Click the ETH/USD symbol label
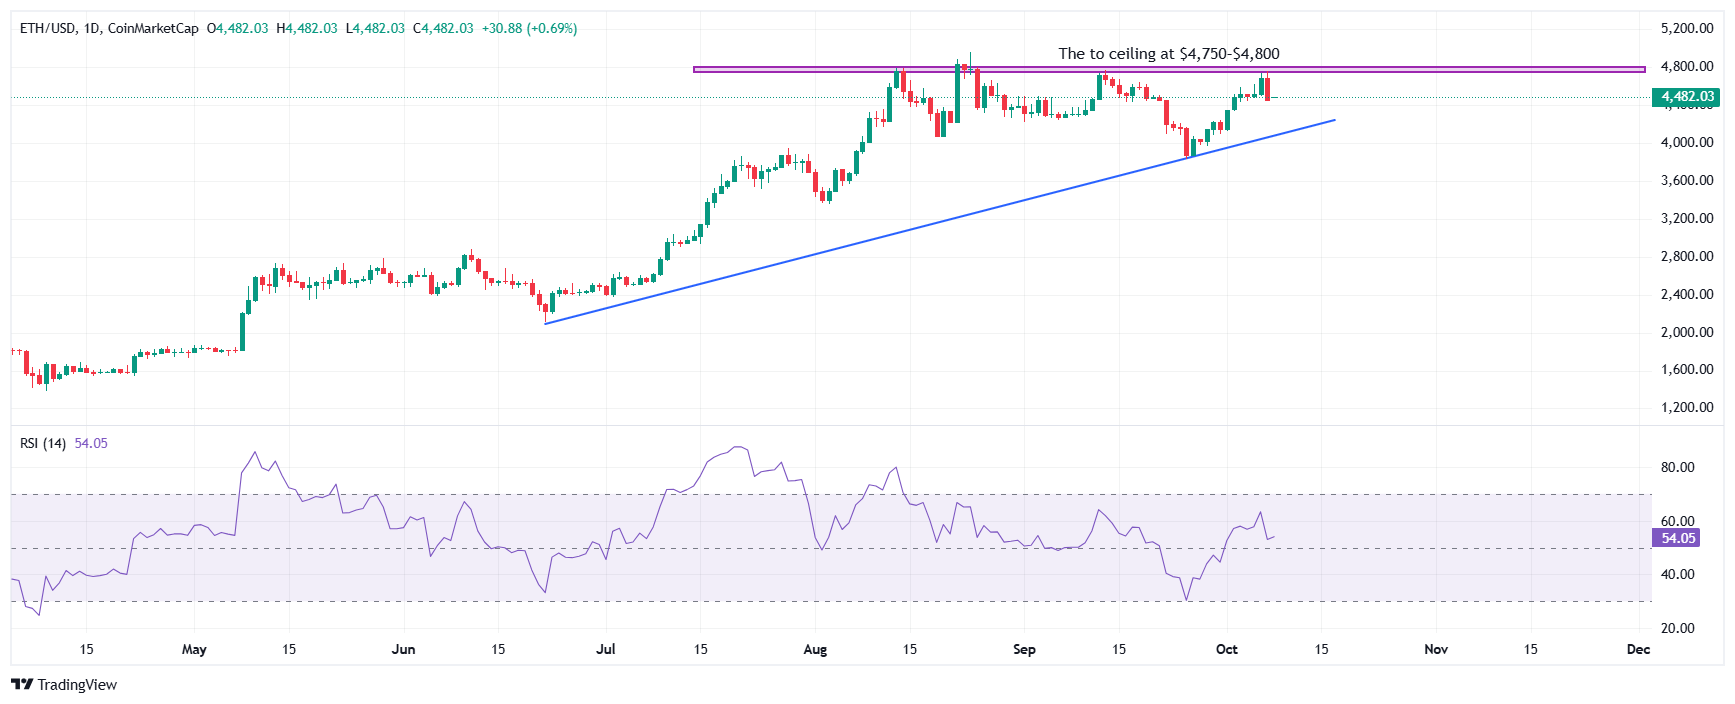Screen dimensions: 1735x704 pyautogui.click(x=48, y=28)
